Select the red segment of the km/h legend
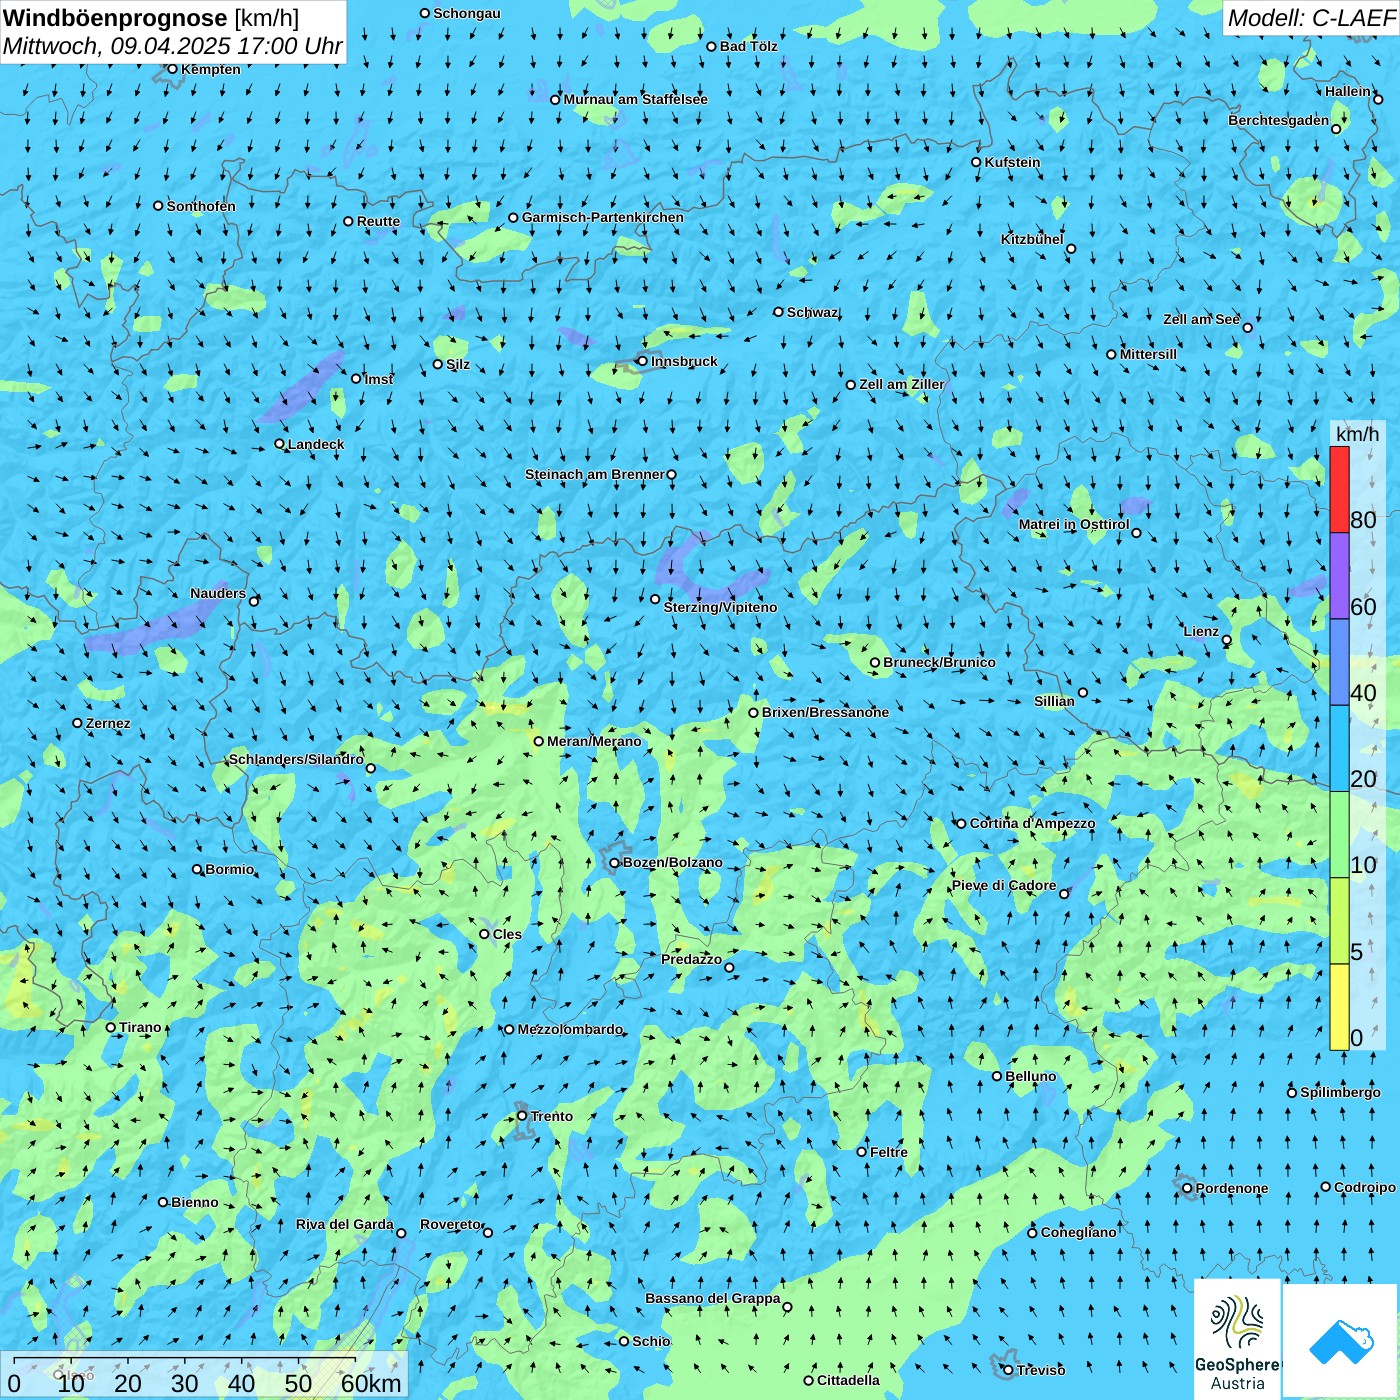 click(1339, 489)
